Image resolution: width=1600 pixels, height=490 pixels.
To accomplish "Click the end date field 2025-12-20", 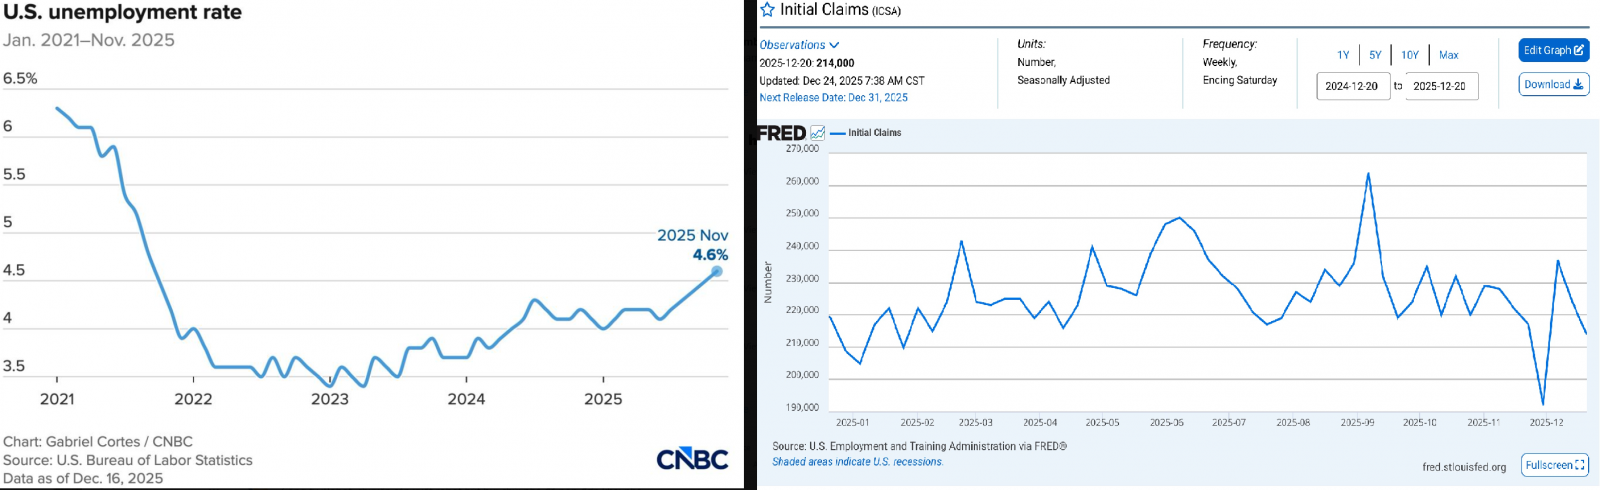I will pos(1440,86).
